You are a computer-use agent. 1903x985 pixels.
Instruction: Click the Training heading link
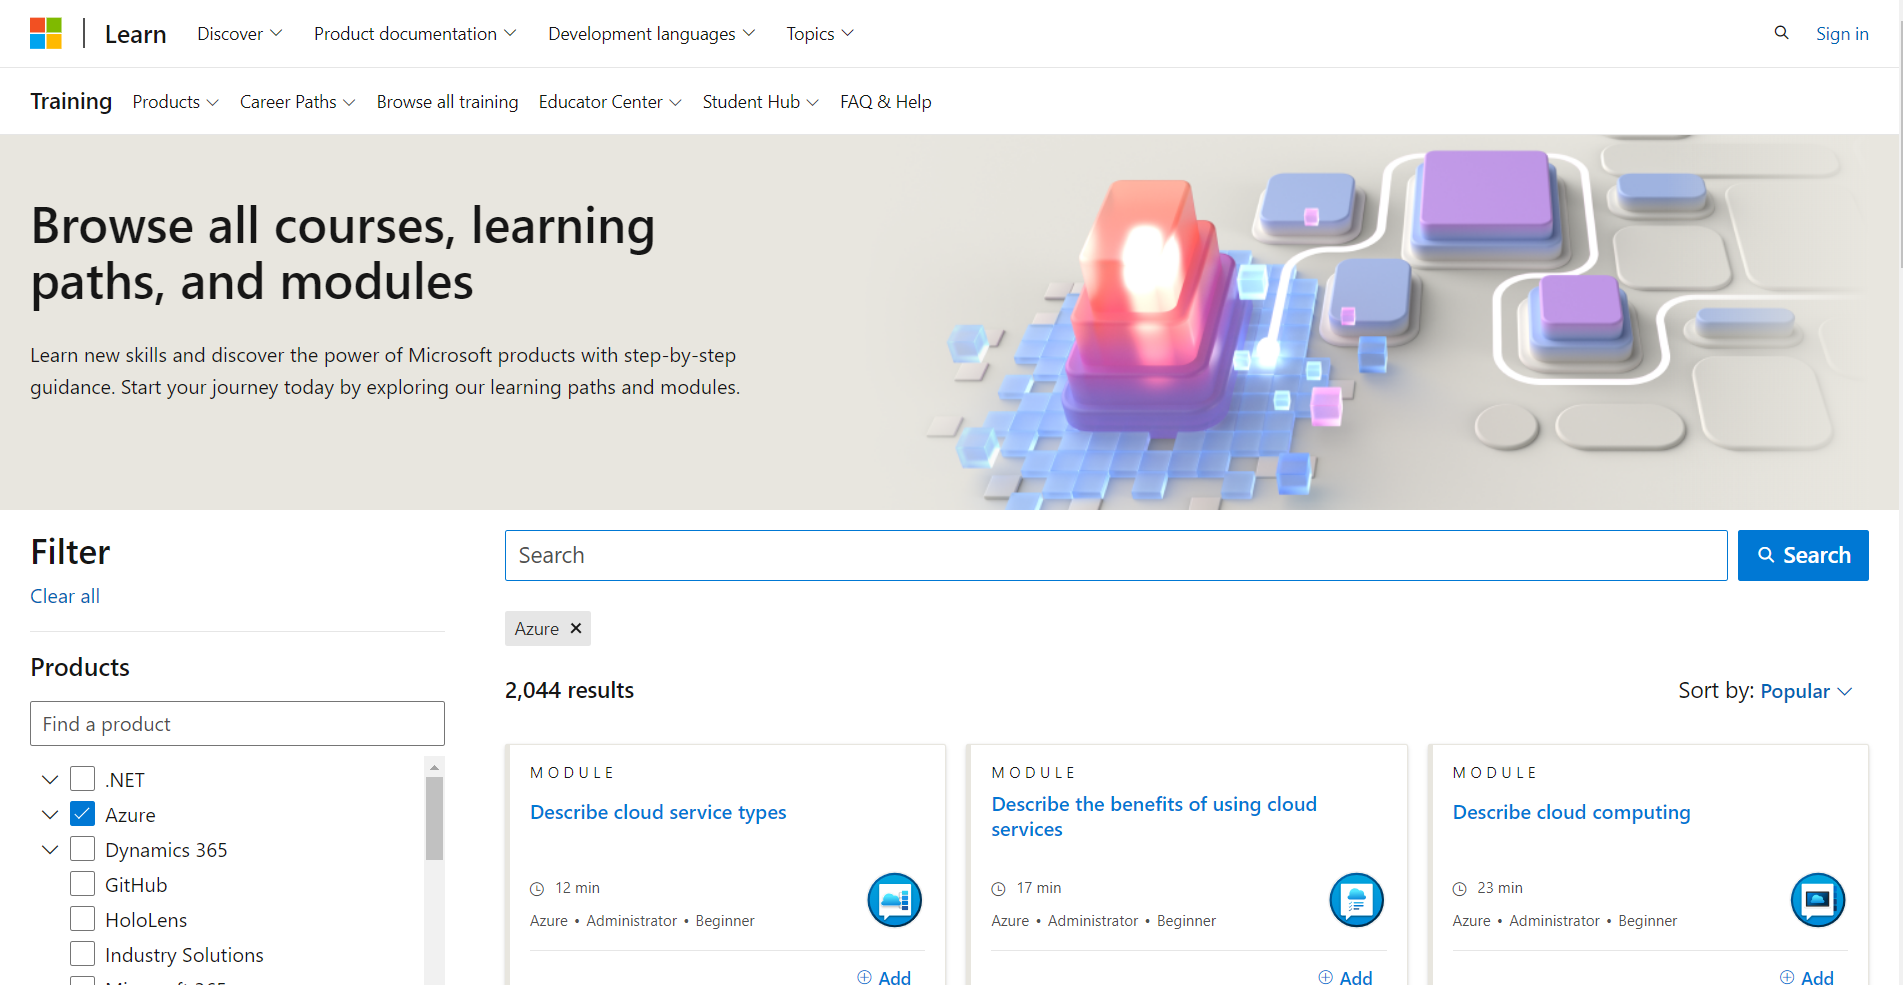tap(71, 101)
